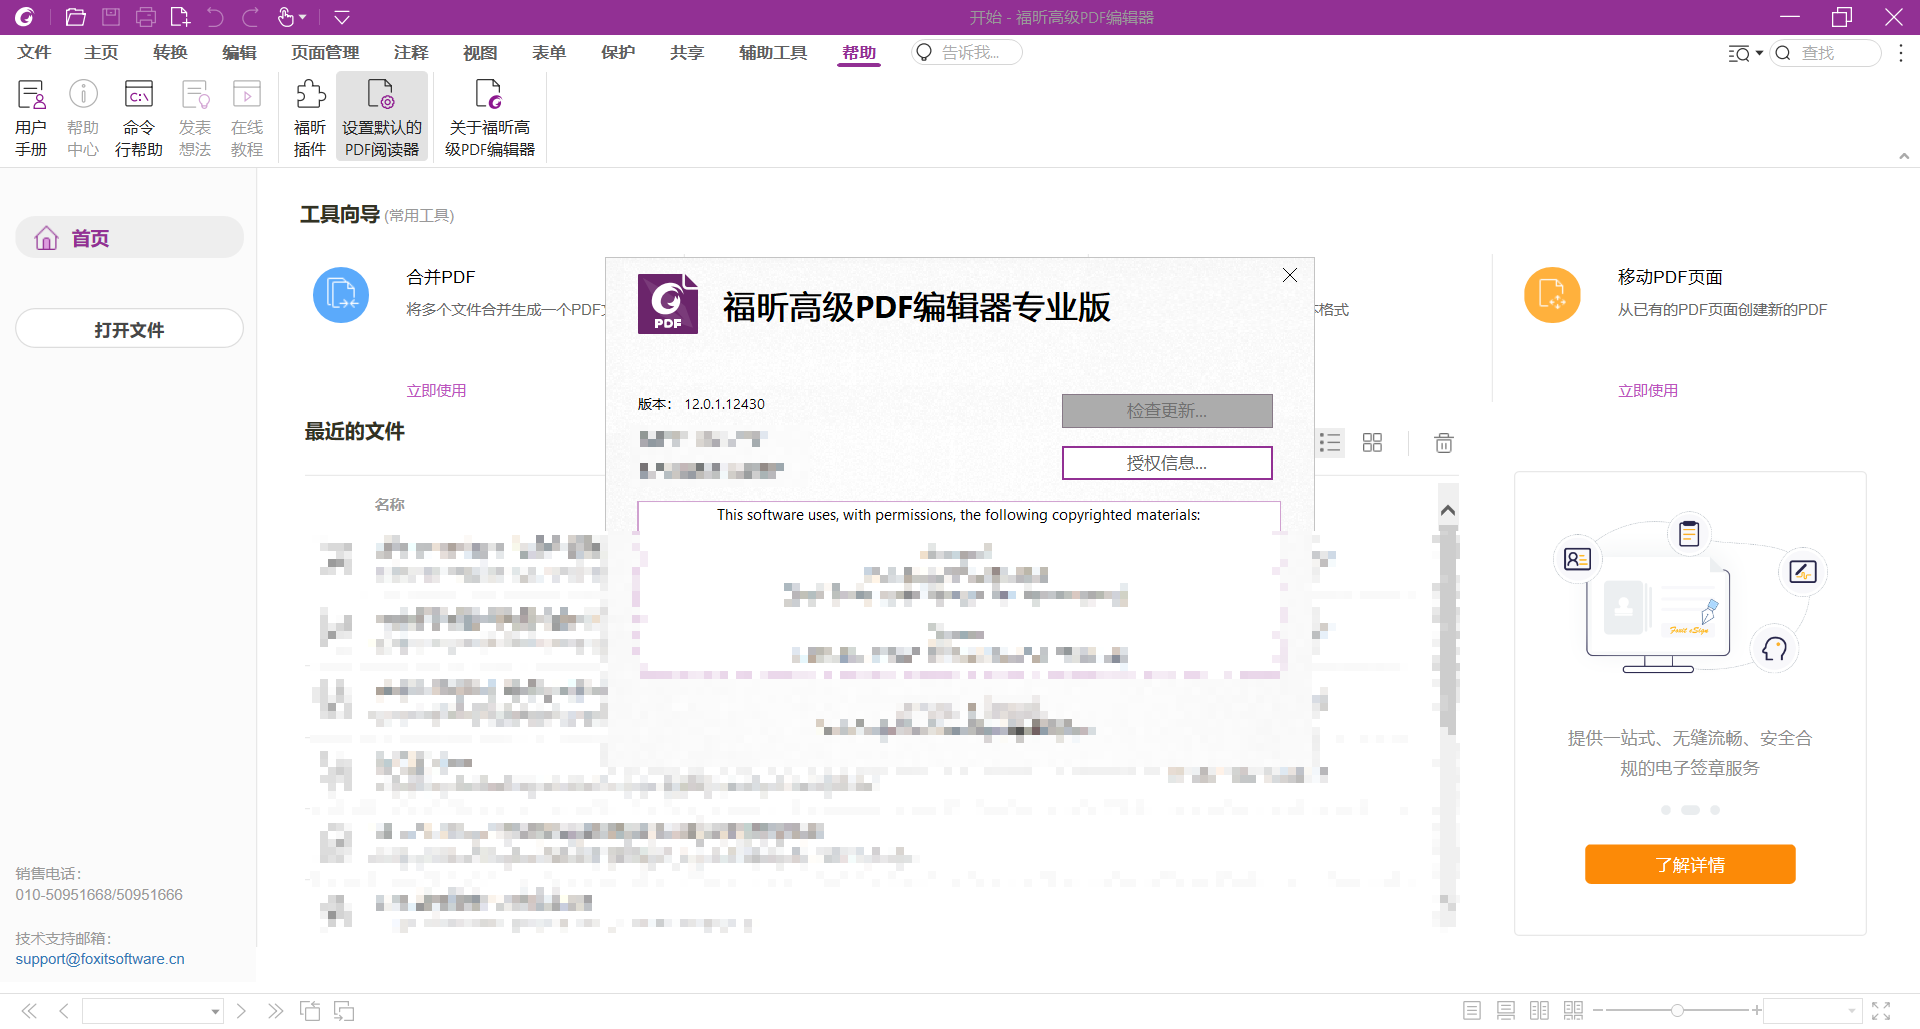Click the 合并PDF blue tool icon
This screenshot has width=1920, height=1029.
pos(341,295)
